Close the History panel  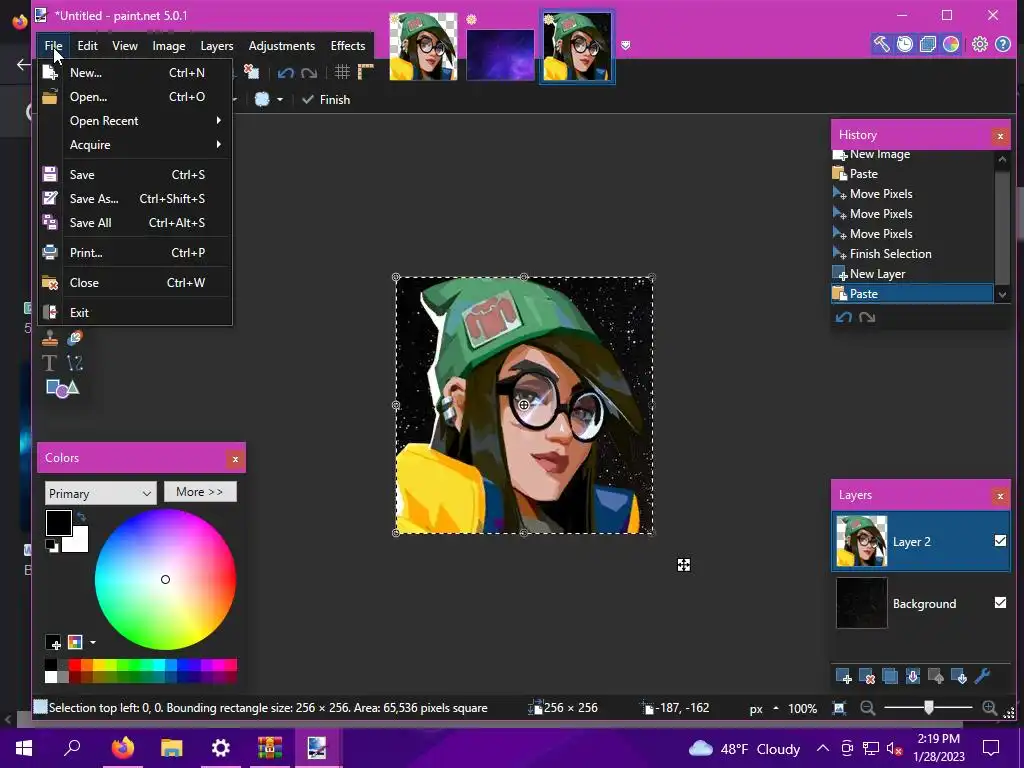tap(1000, 136)
